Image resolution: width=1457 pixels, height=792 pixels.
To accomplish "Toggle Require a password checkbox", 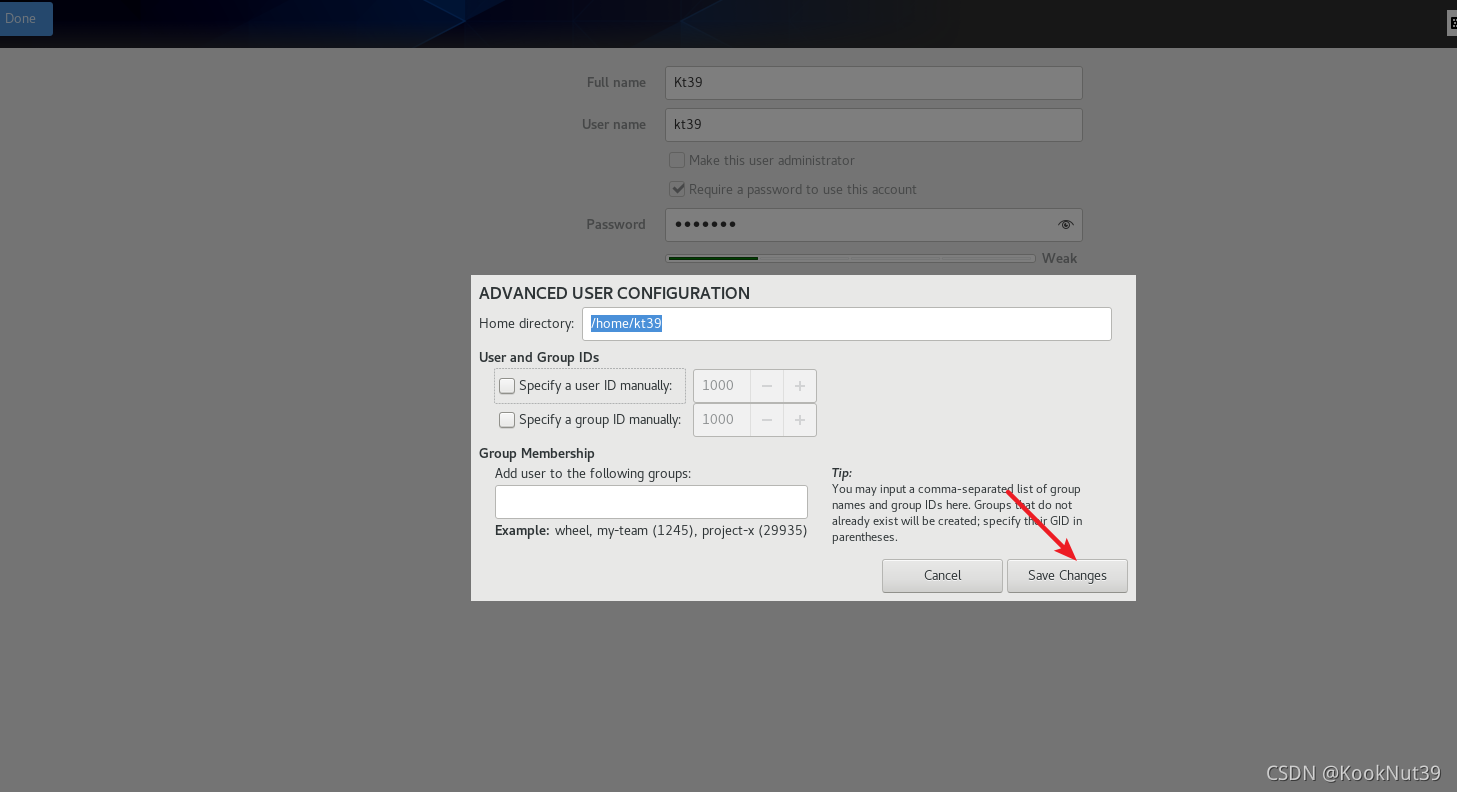I will (677, 189).
